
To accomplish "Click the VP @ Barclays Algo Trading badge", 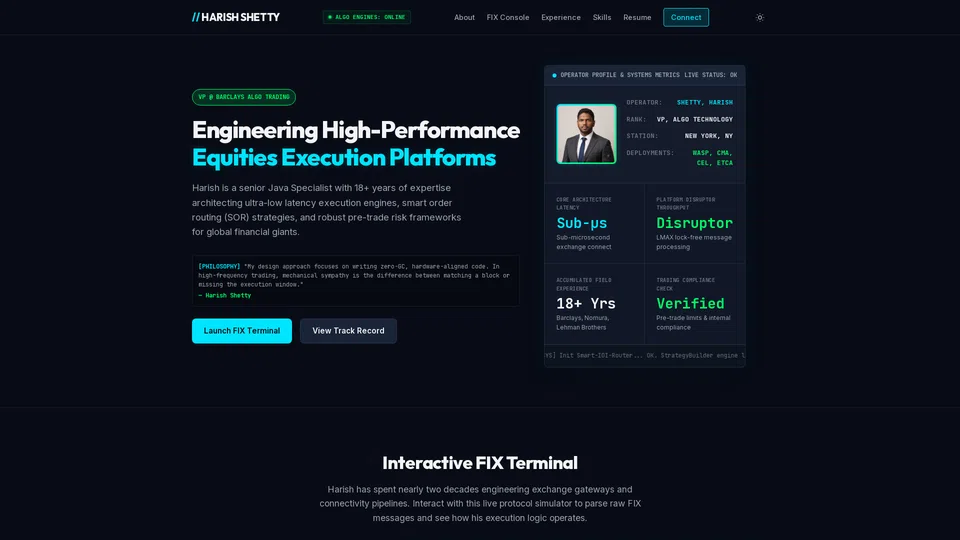I will click(x=244, y=97).
